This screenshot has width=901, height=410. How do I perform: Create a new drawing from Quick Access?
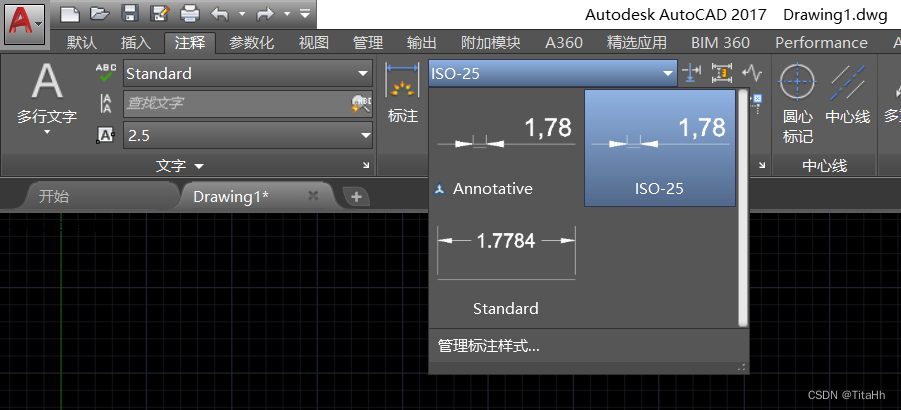[x=70, y=13]
